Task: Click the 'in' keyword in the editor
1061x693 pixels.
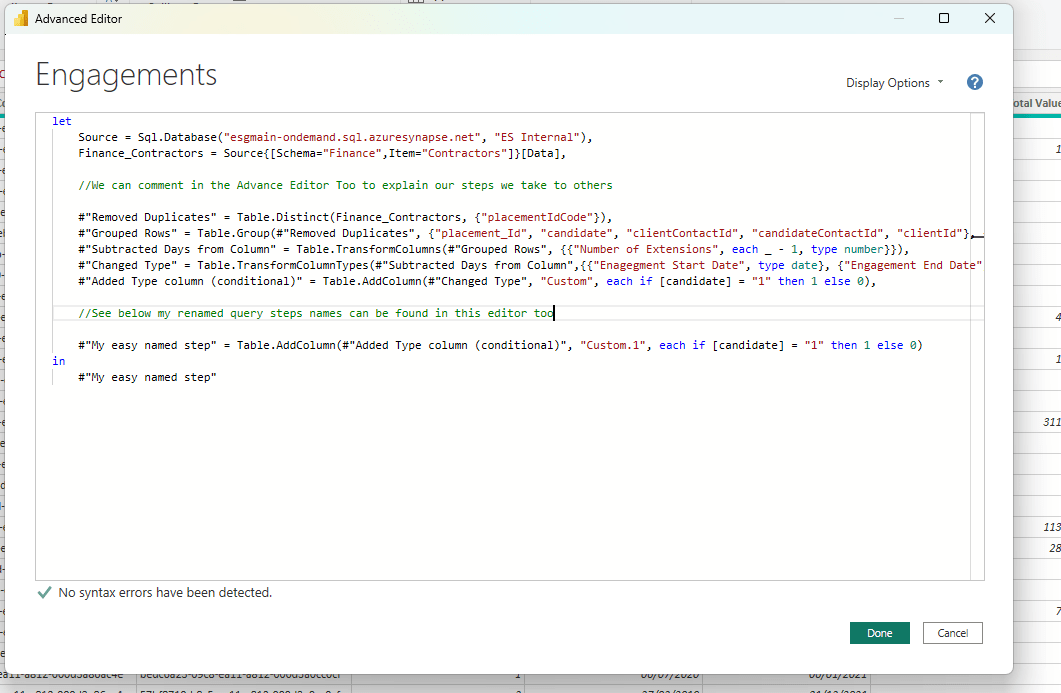Action: [58, 361]
